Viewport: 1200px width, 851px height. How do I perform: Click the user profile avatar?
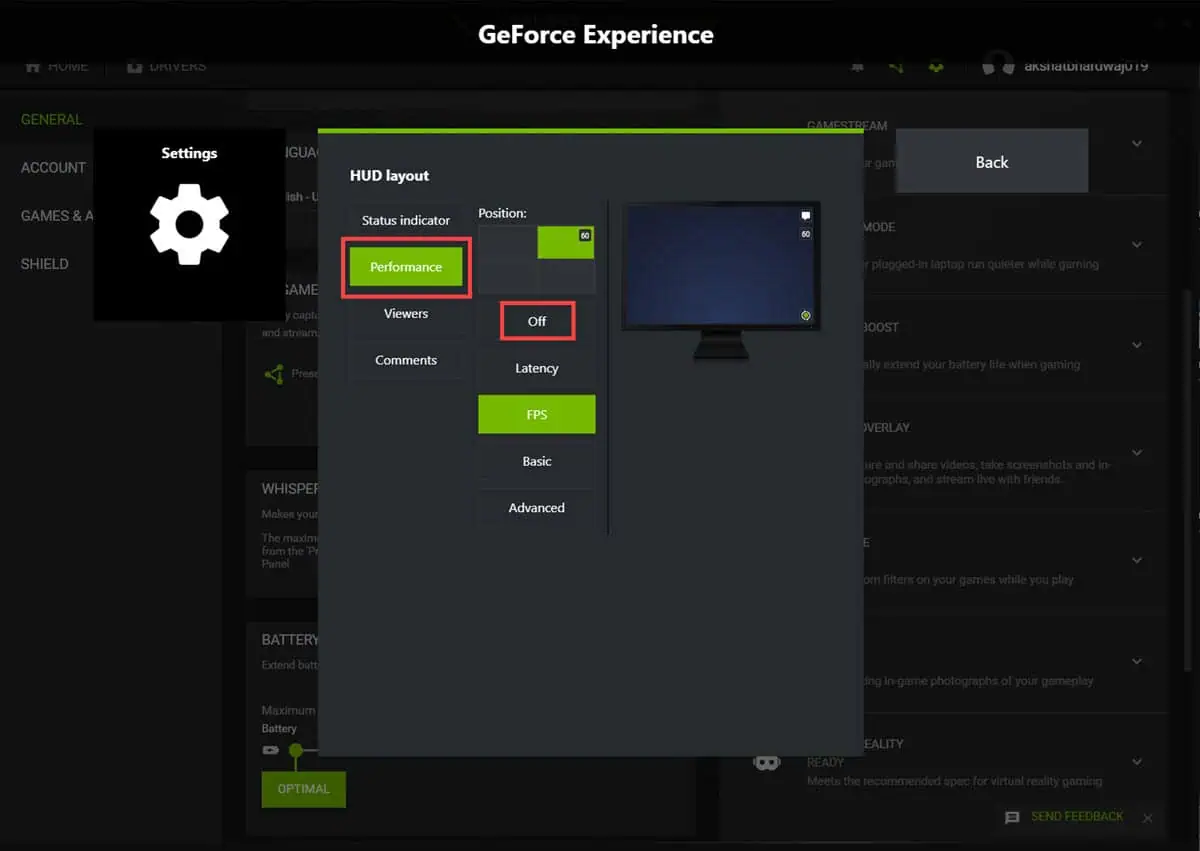click(x=997, y=66)
